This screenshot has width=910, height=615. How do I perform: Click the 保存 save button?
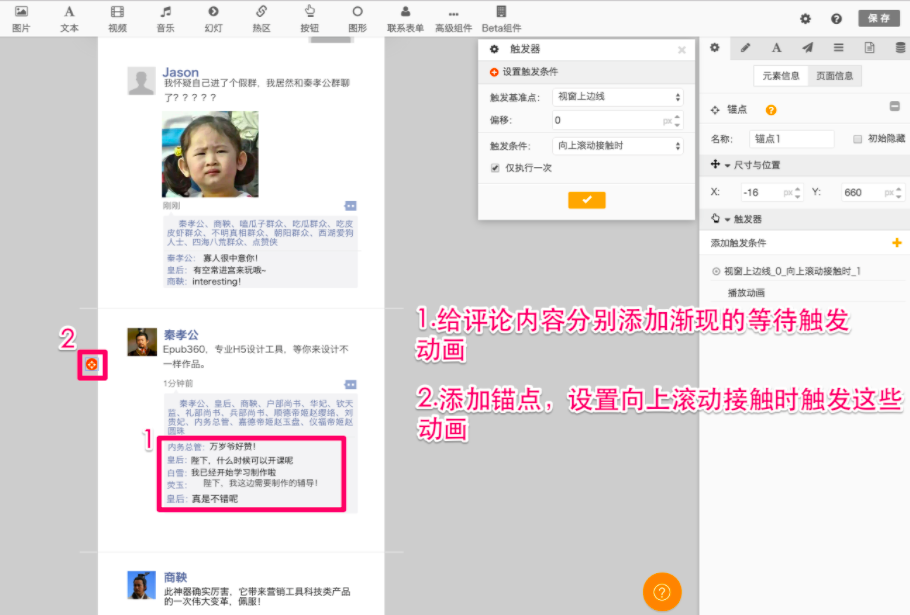pos(878,18)
